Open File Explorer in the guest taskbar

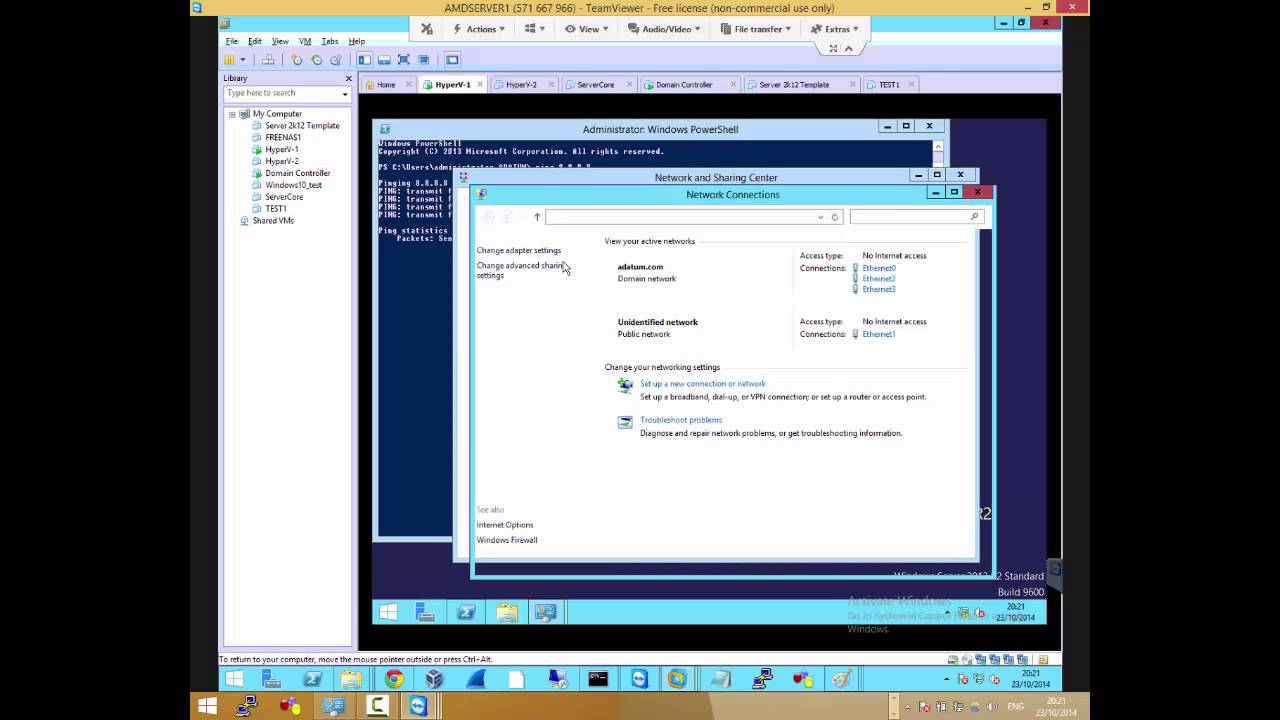pyautogui.click(x=507, y=612)
